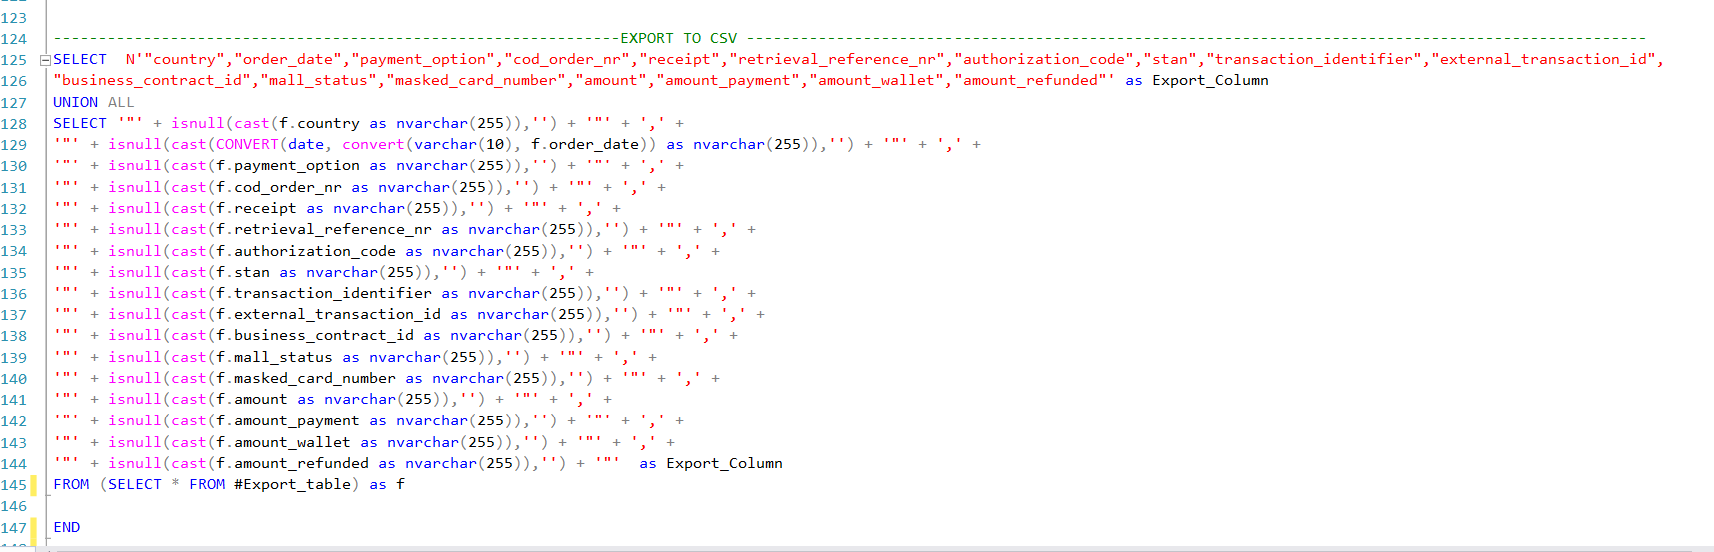The width and height of the screenshot is (1714, 552).
Task: Click f.external_transaction_id on line 137
Action: [328, 314]
